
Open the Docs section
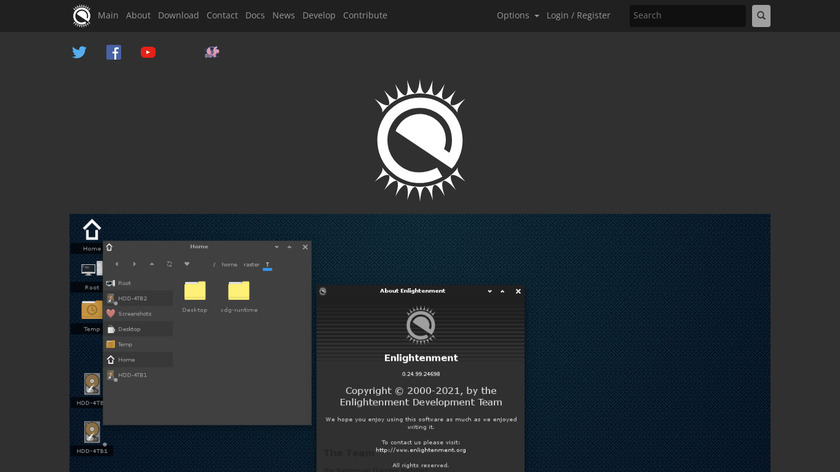click(x=255, y=16)
